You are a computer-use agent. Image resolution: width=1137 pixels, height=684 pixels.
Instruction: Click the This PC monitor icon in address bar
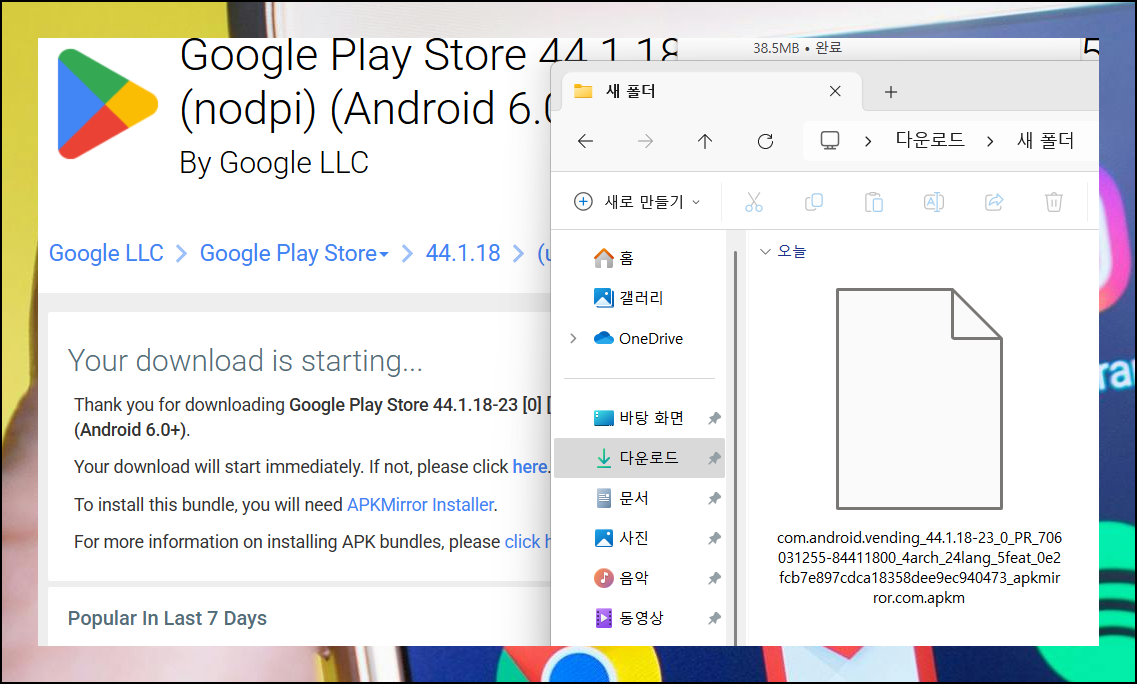830,140
